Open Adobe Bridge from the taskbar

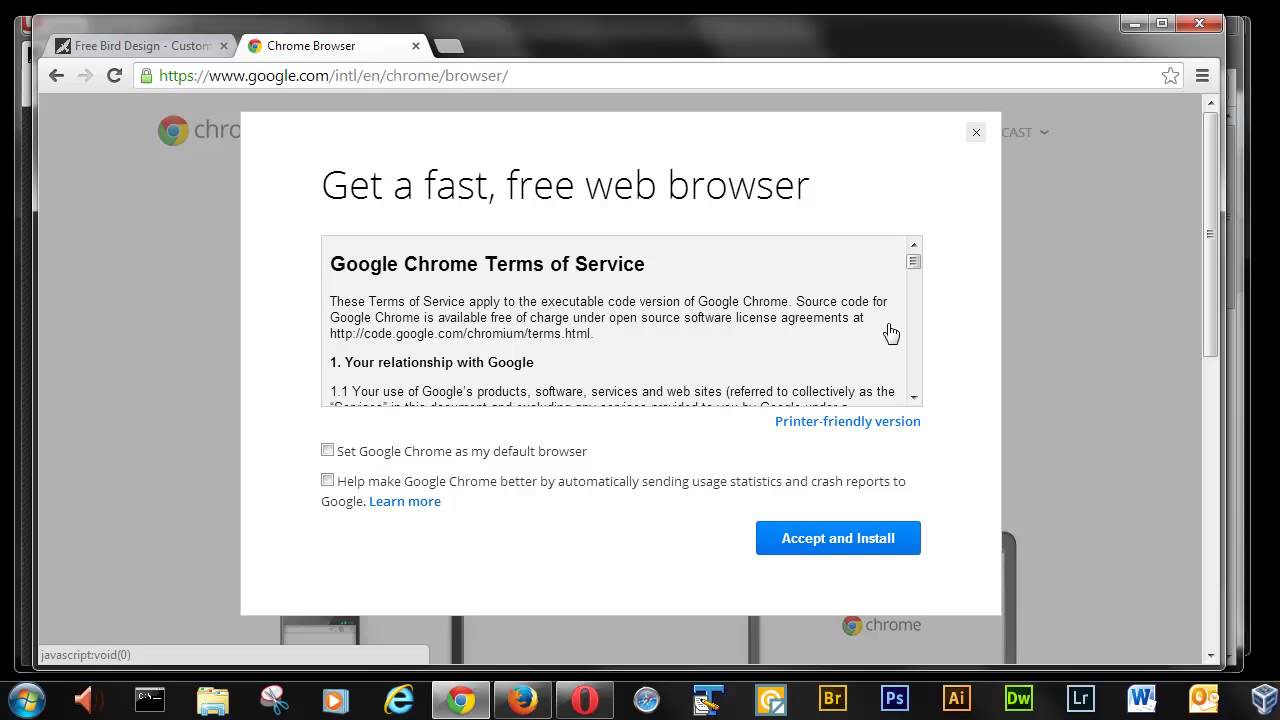pyautogui.click(x=832, y=699)
